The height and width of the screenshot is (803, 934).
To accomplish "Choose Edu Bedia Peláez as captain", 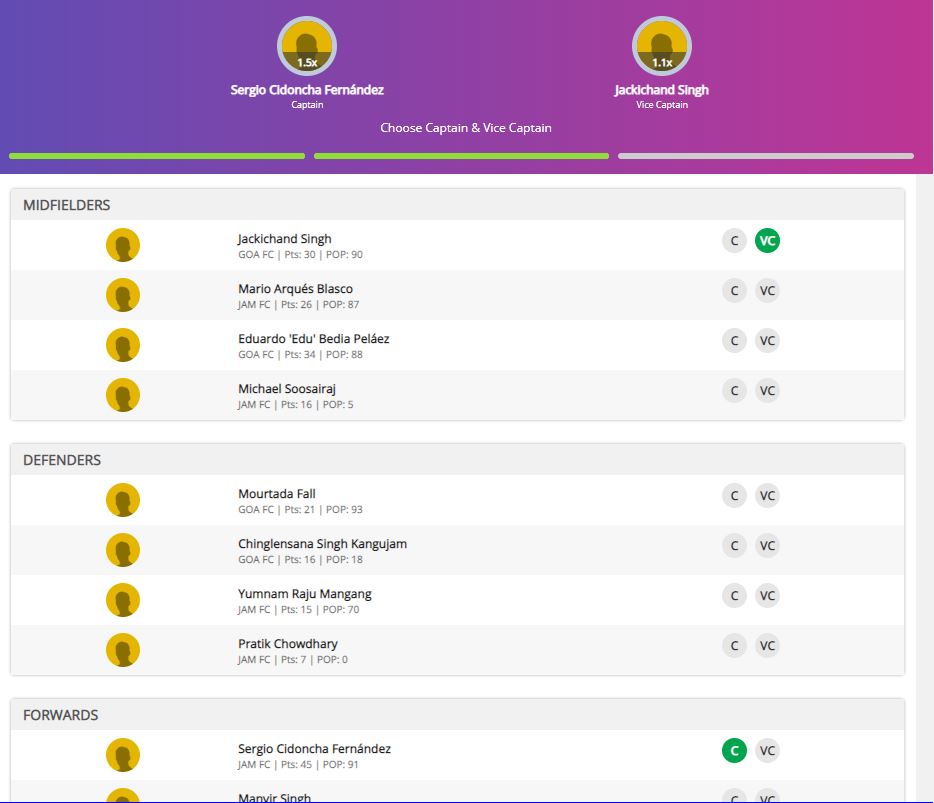I will [734, 341].
